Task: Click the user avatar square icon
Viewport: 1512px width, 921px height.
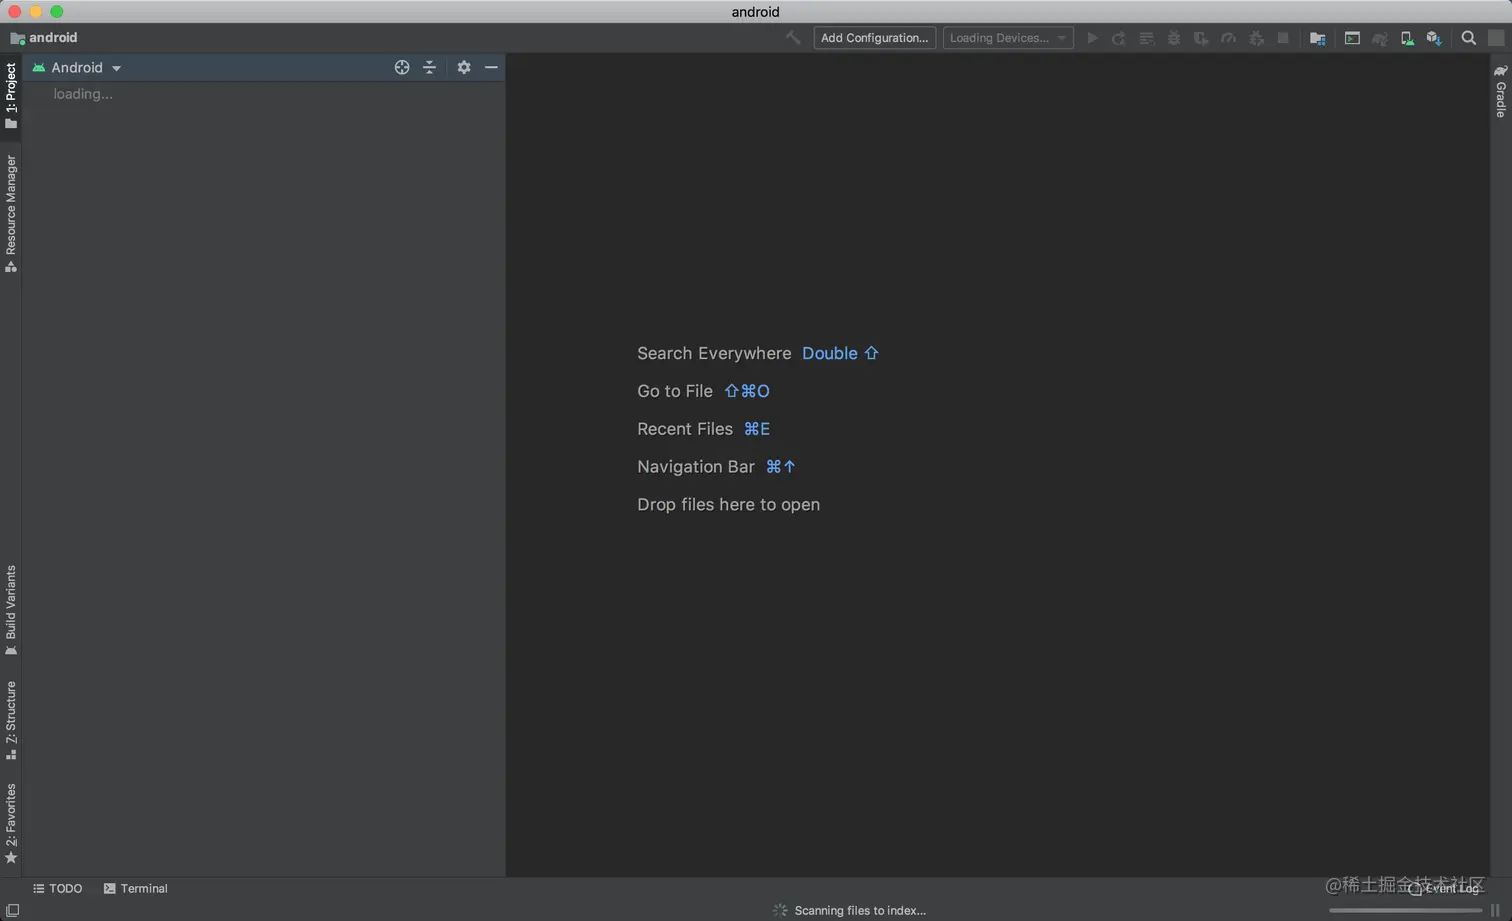Action: (1496, 38)
